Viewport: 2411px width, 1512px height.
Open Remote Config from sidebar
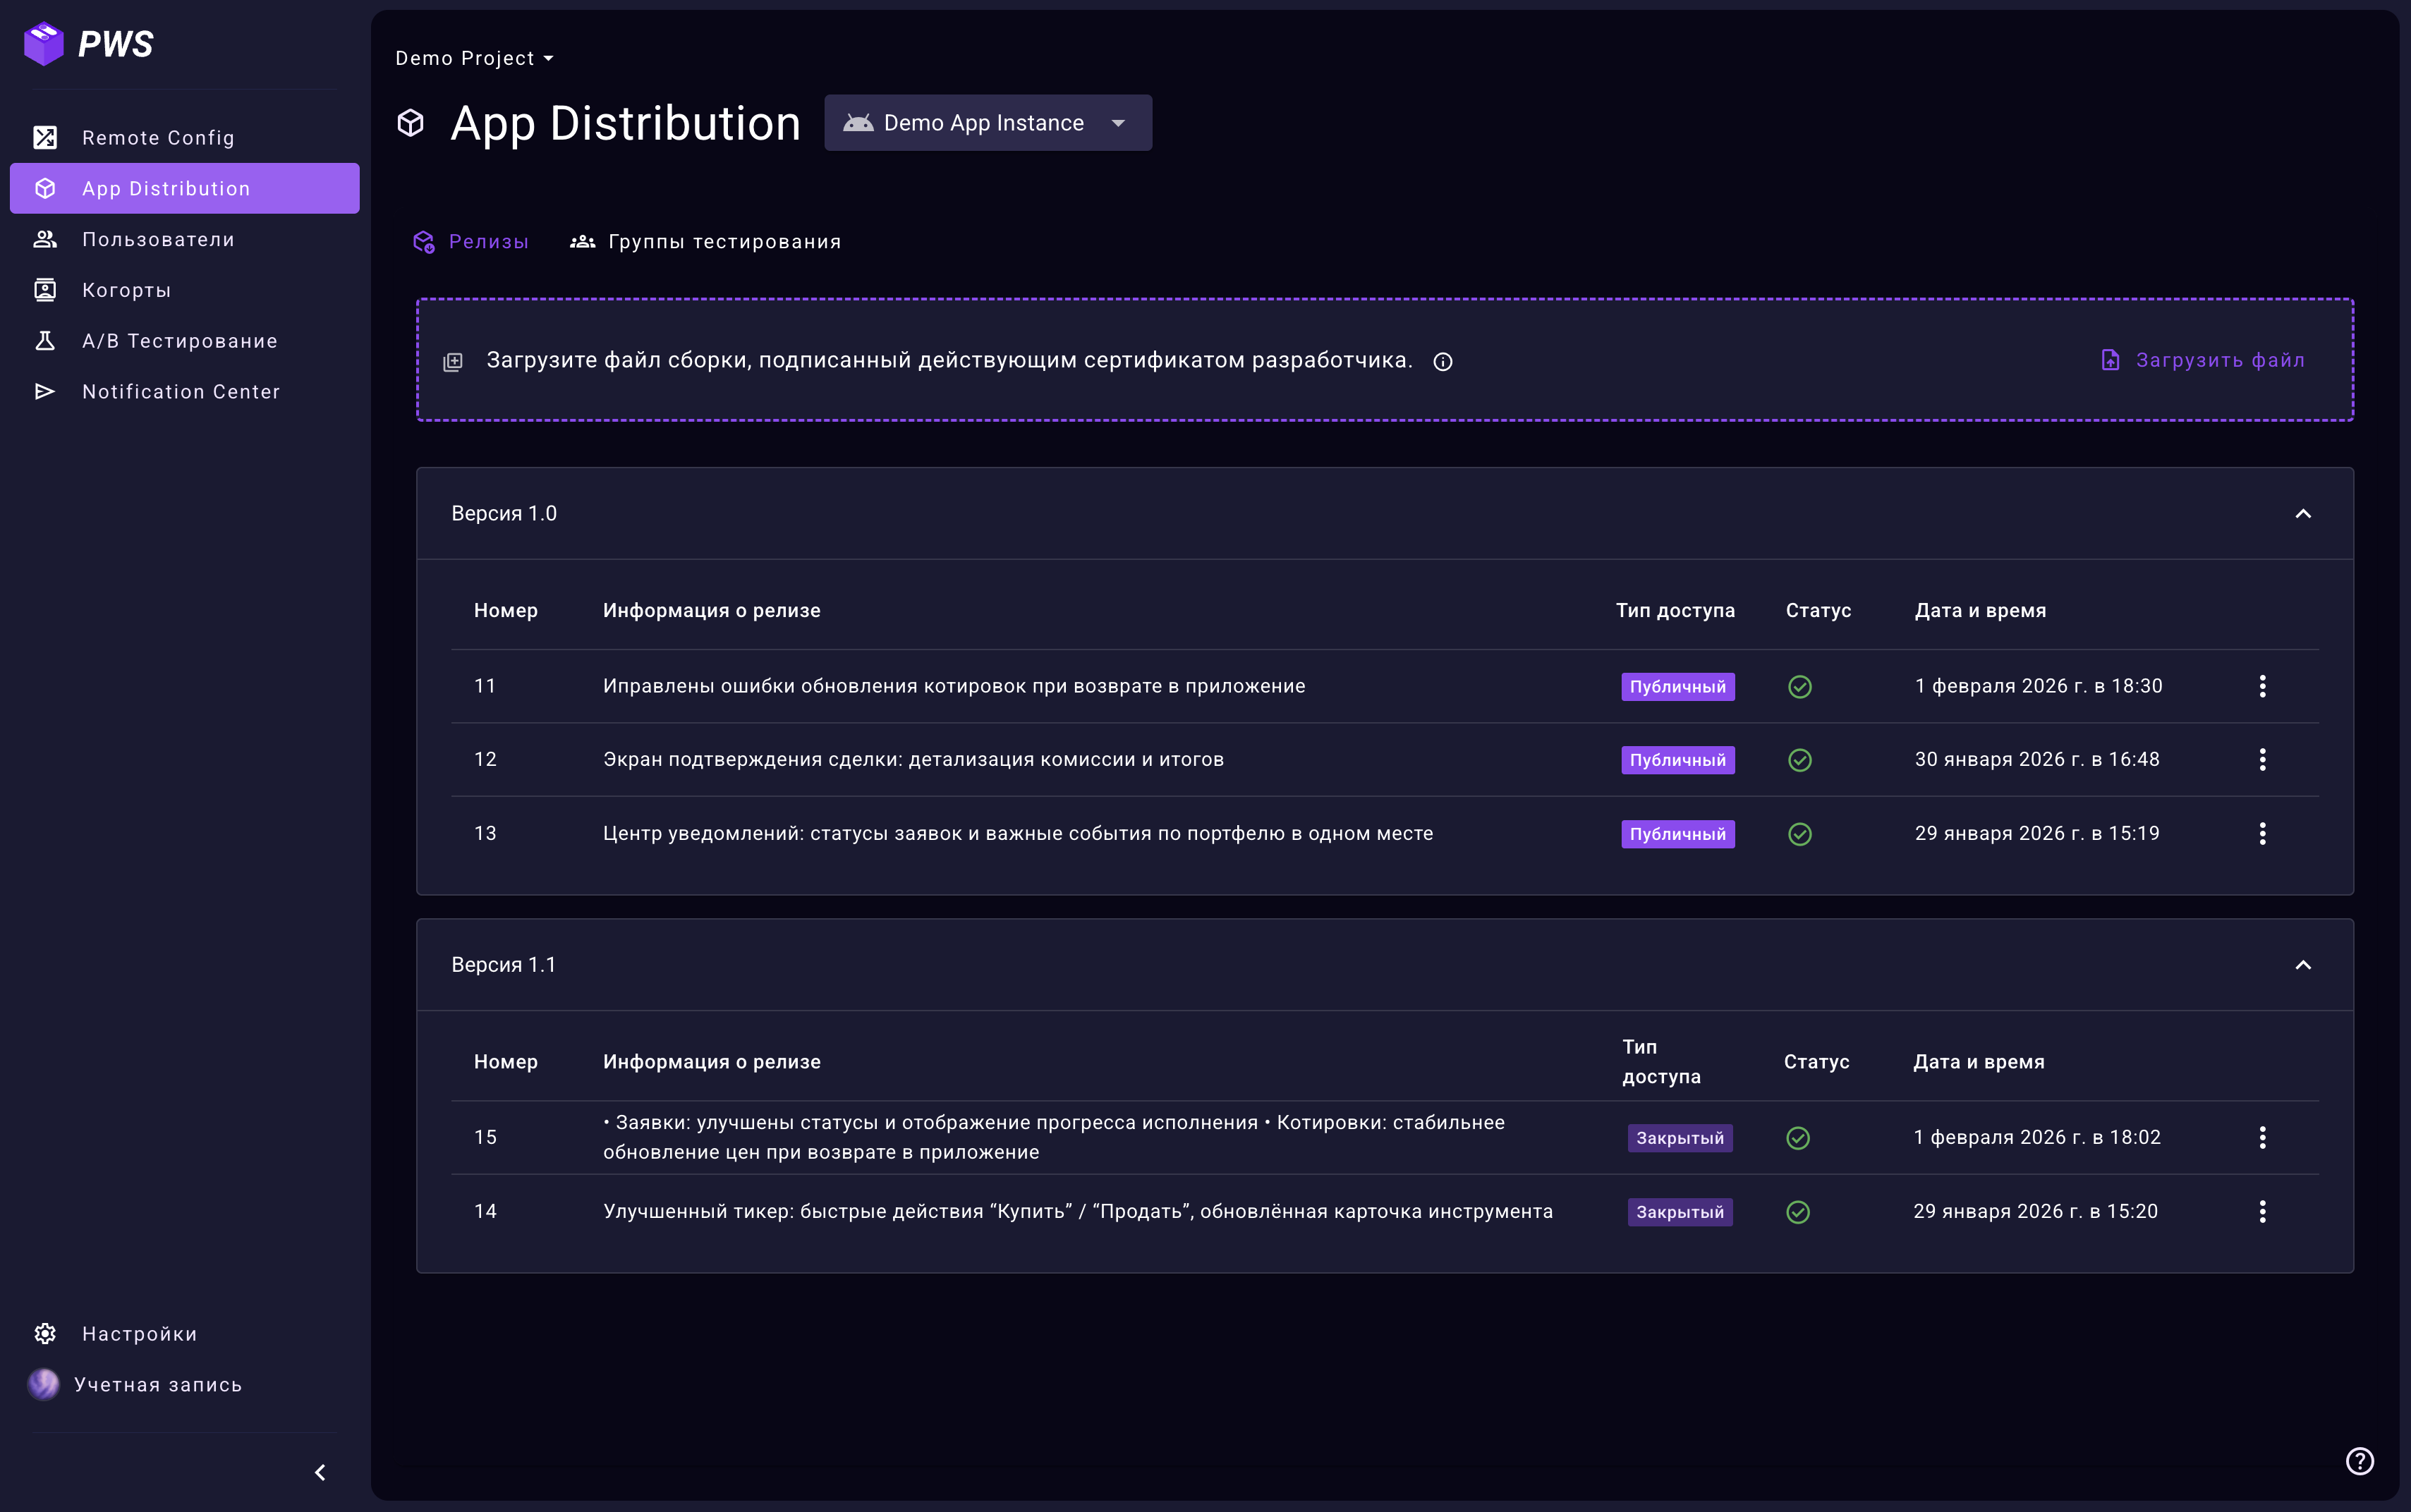pos(157,138)
